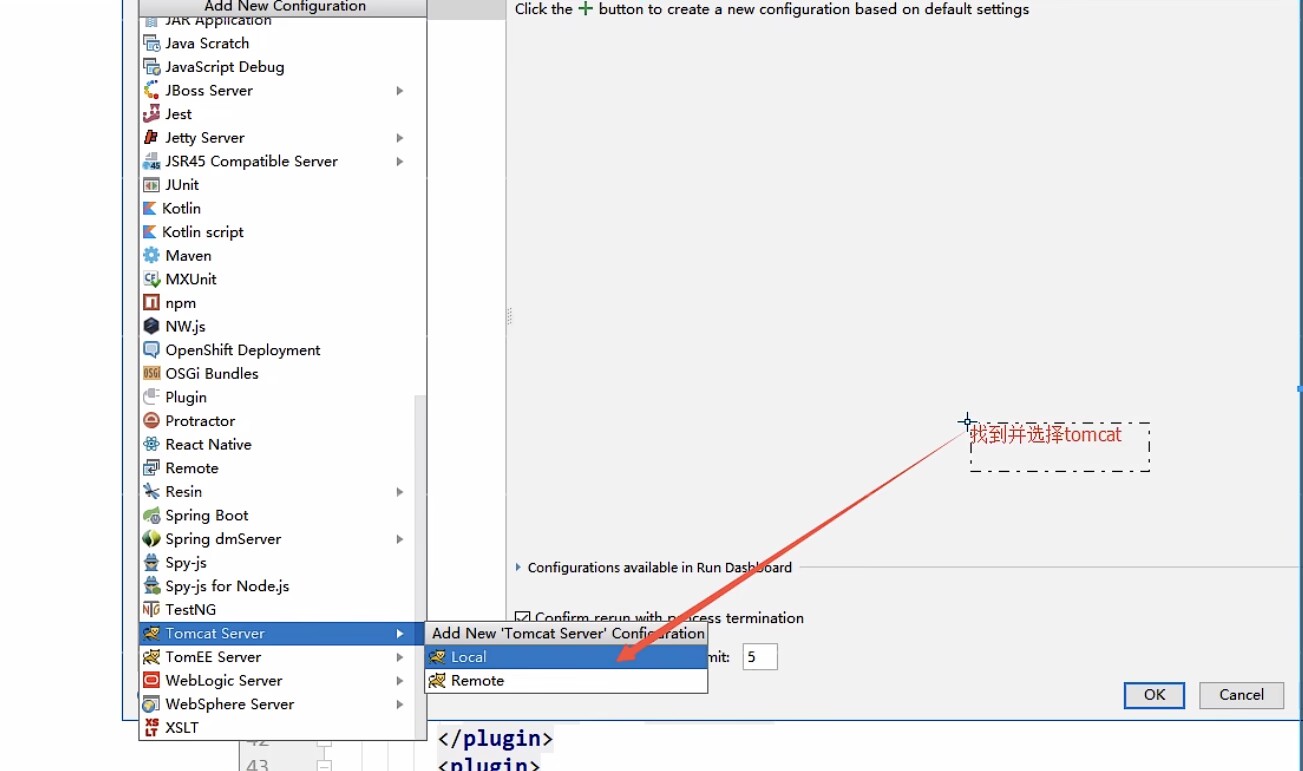Click the npm icon
The width and height of the screenshot is (1303, 771).
tap(152, 303)
